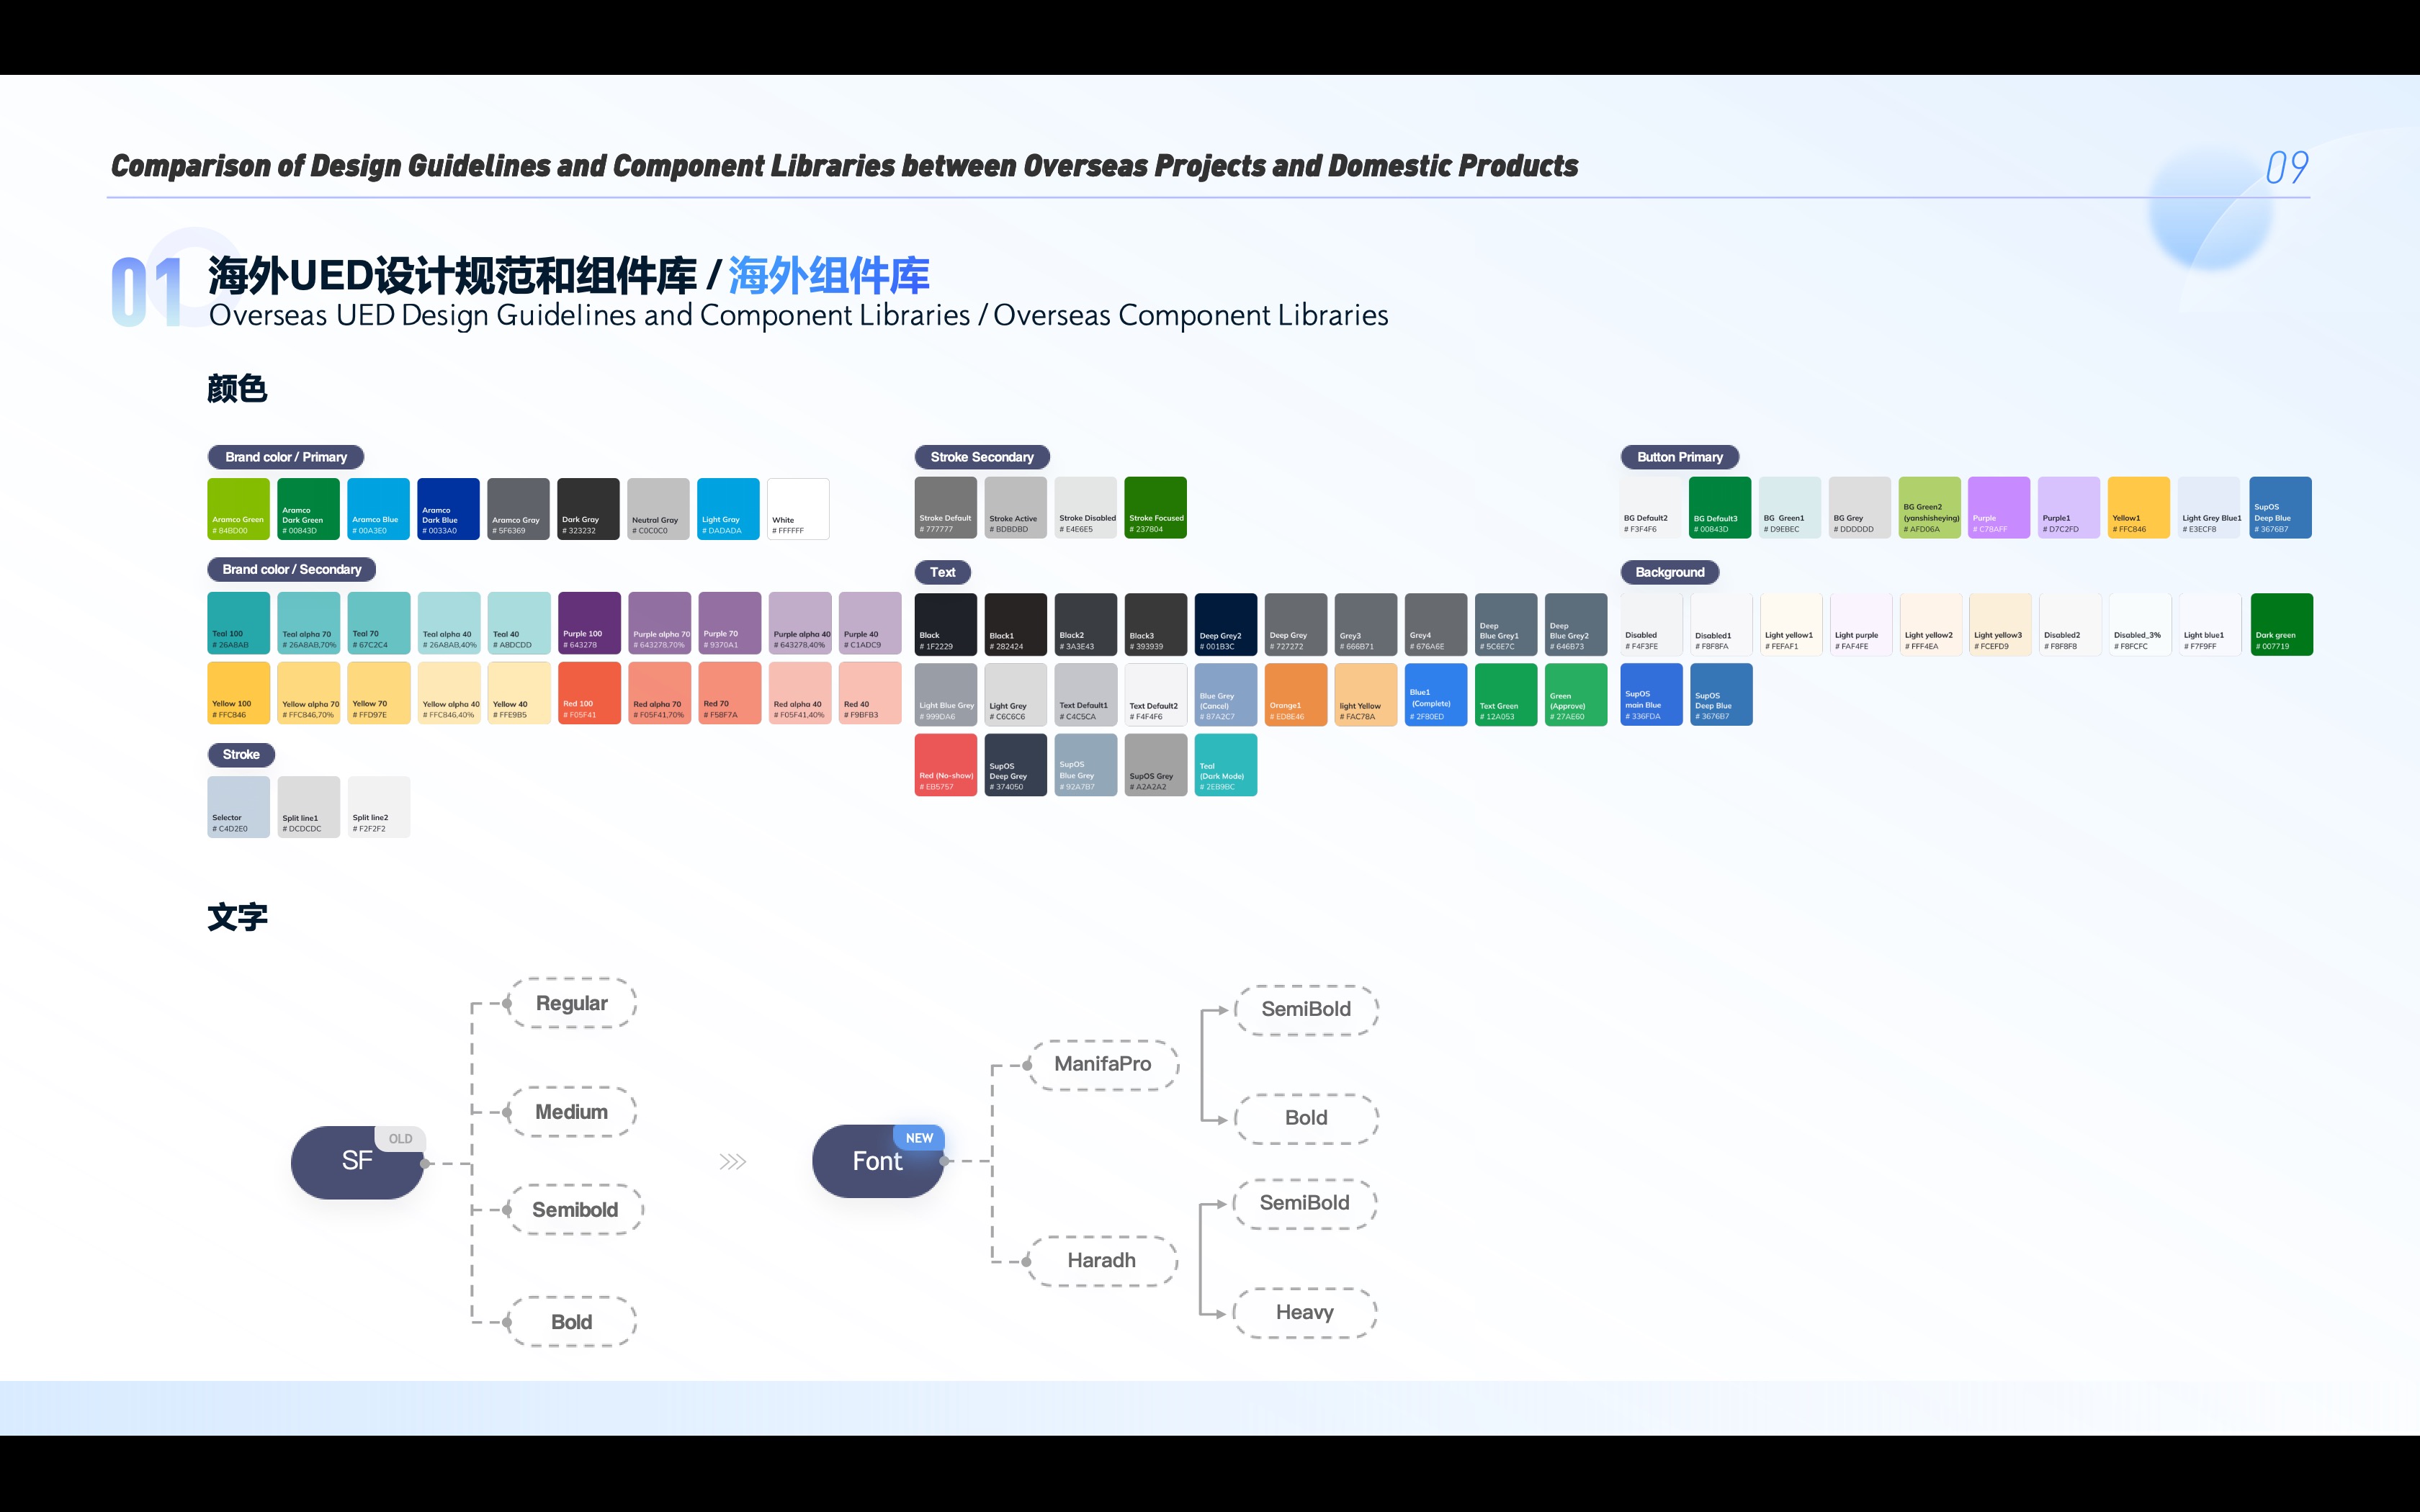Click the triple chevron arrow between fonts

point(733,1162)
